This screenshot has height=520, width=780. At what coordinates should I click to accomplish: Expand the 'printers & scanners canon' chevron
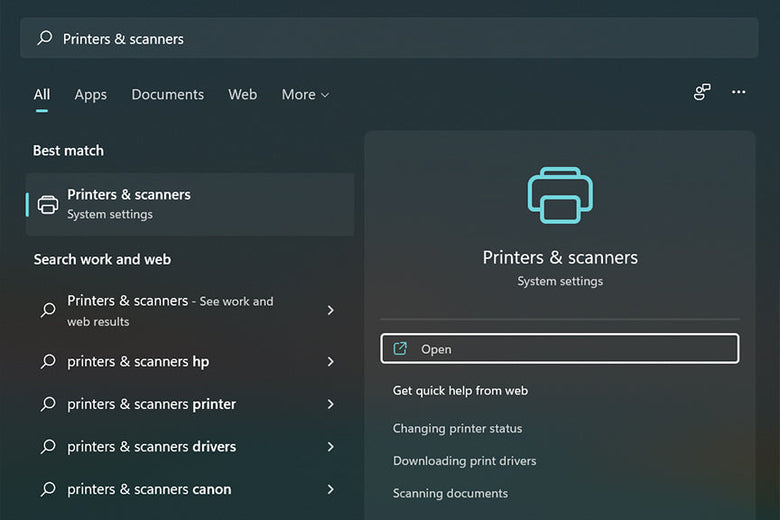pyautogui.click(x=331, y=489)
